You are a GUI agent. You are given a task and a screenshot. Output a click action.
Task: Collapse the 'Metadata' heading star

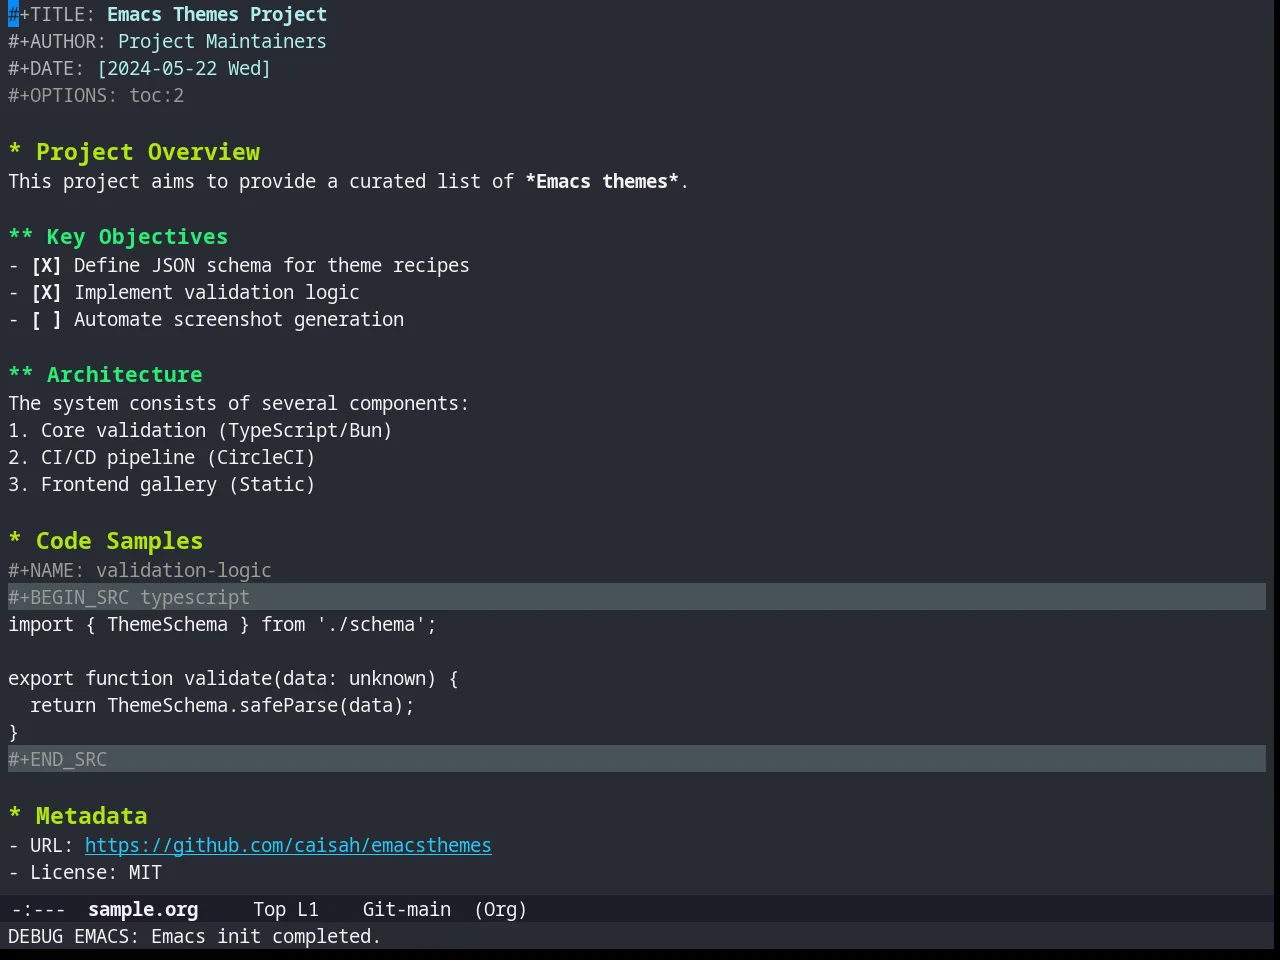[15, 815]
